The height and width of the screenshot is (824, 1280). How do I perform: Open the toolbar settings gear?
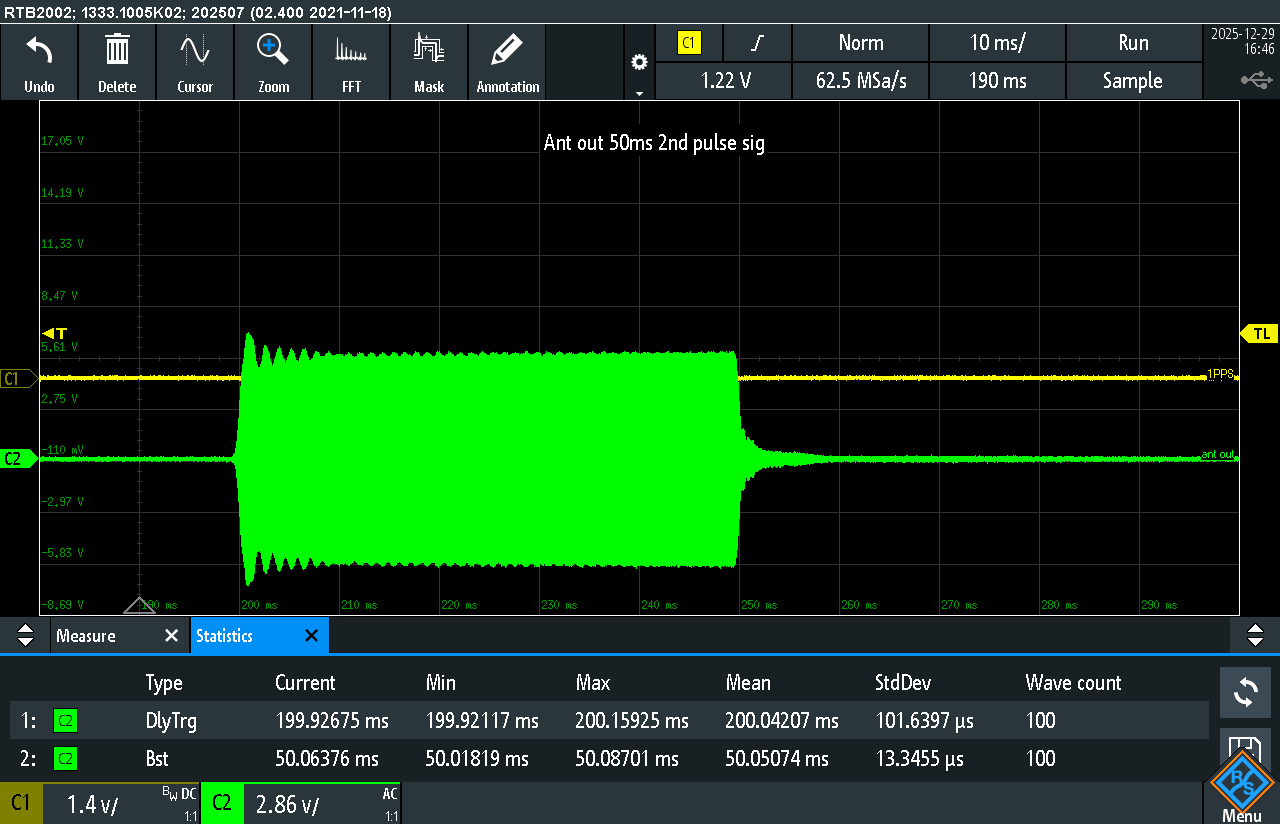coord(639,63)
